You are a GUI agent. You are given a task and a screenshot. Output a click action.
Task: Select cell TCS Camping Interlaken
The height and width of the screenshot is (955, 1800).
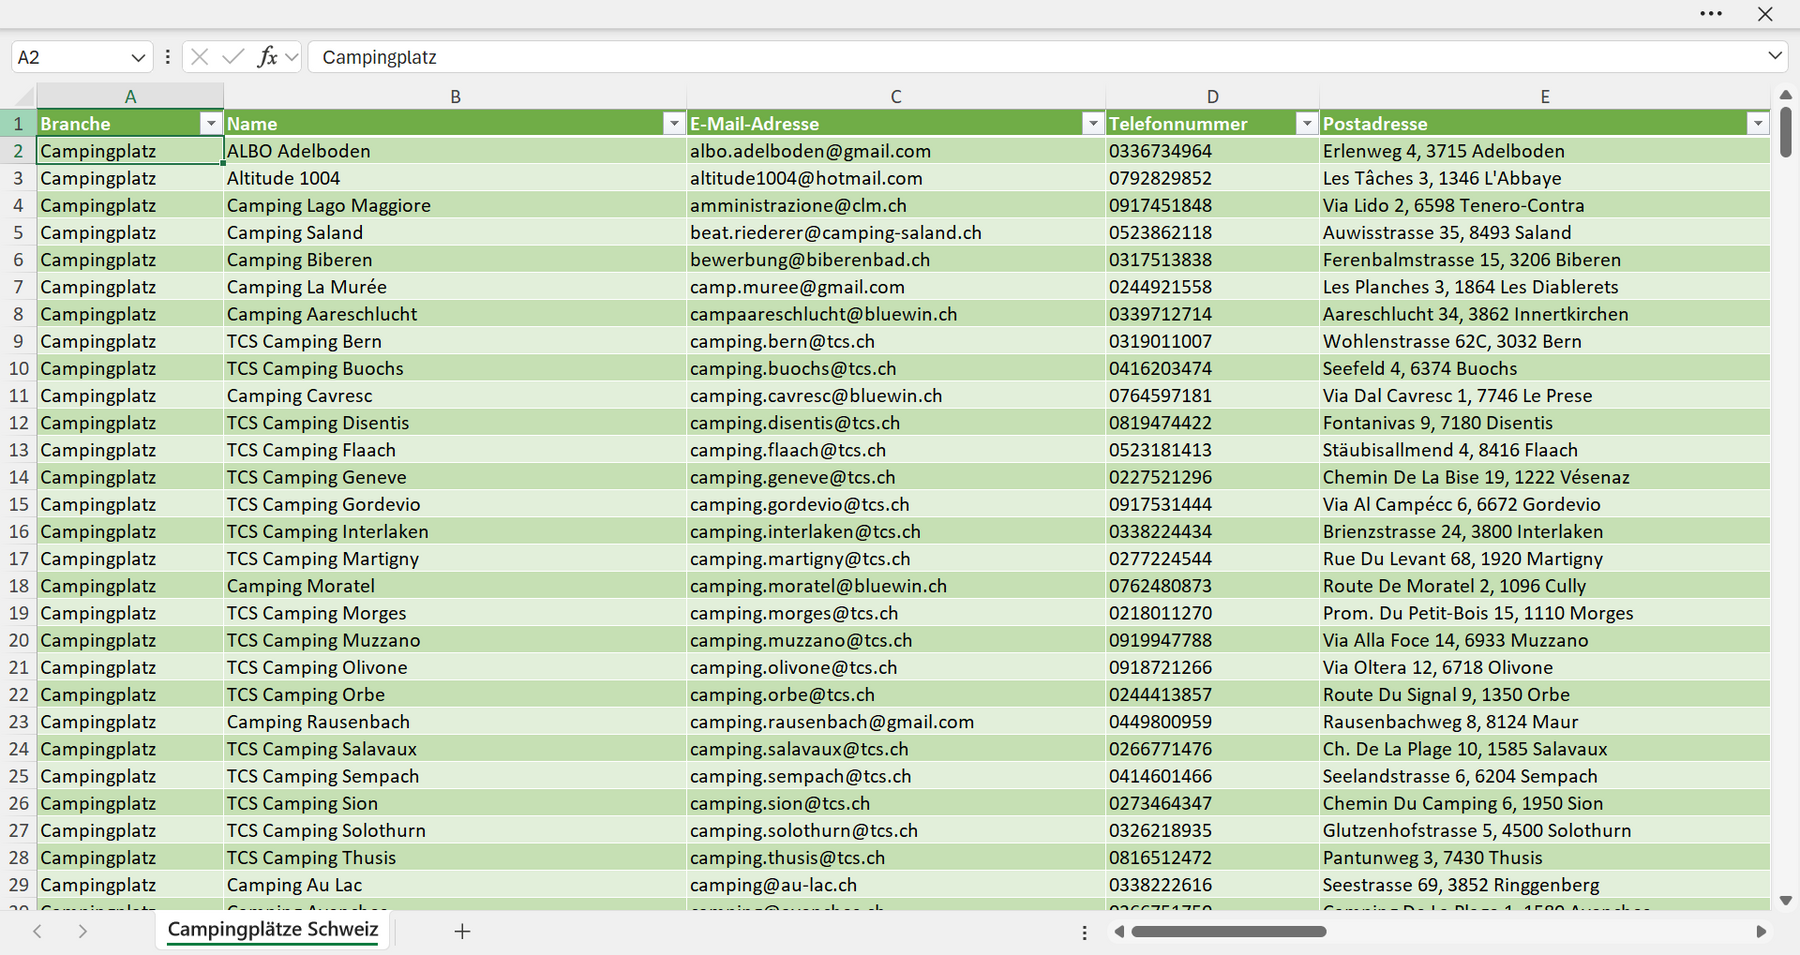[x=455, y=531]
